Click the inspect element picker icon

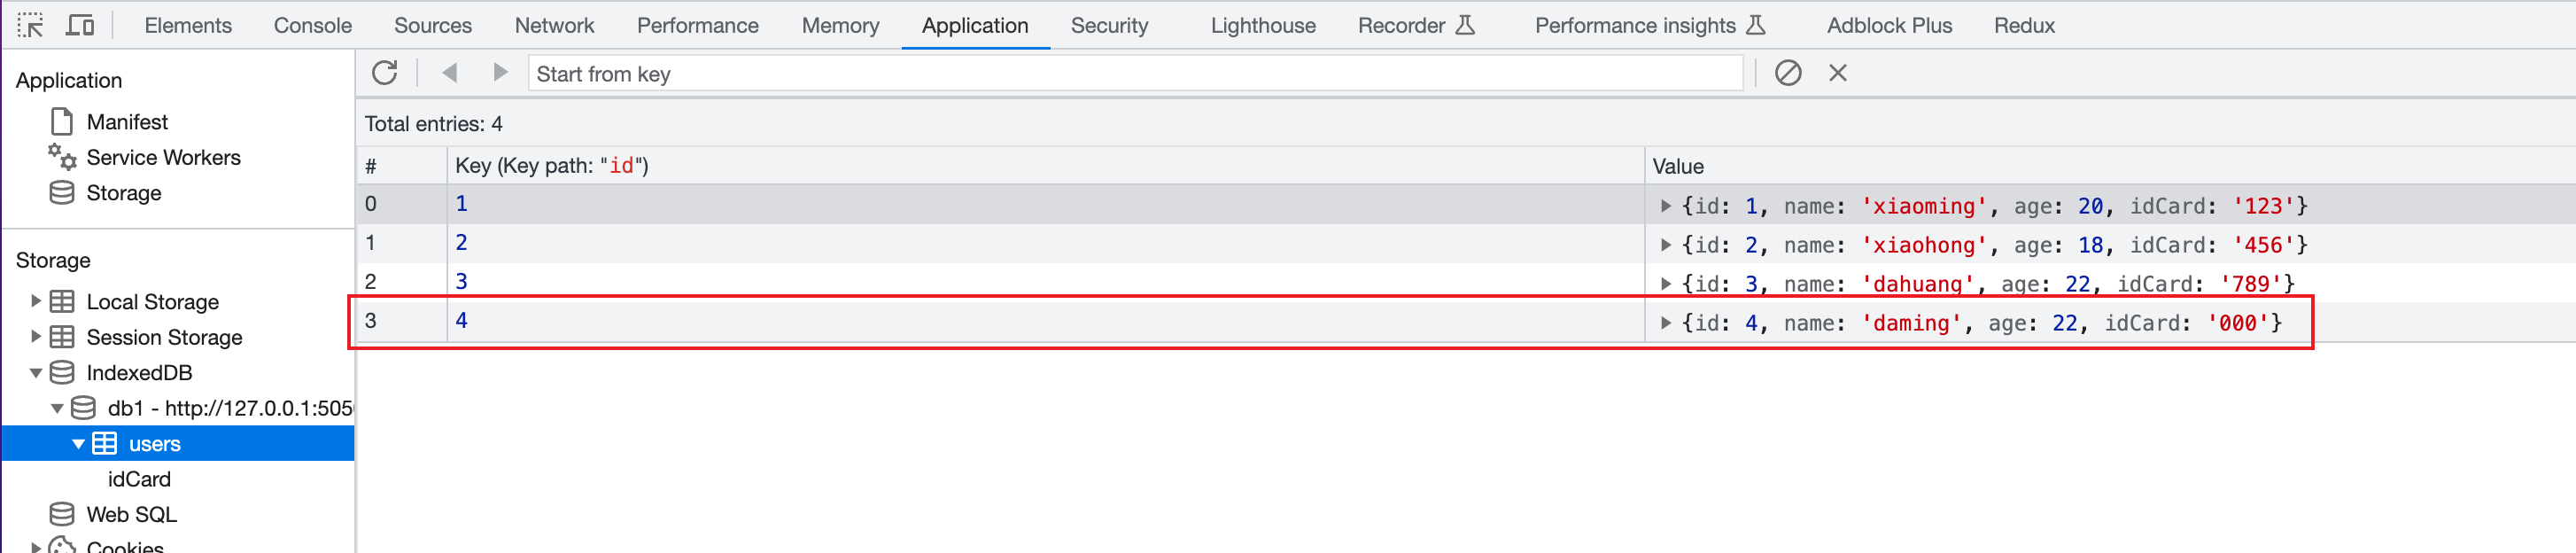click(31, 25)
